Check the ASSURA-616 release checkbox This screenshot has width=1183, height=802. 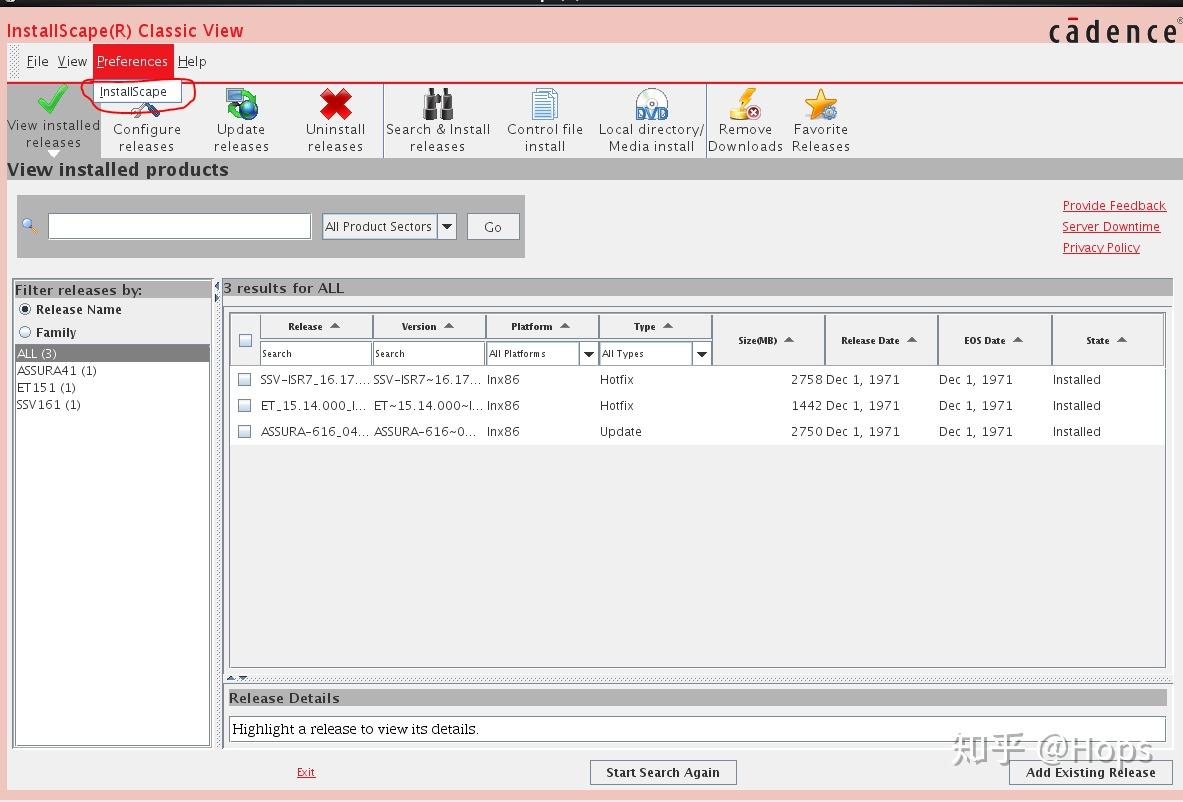[x=245, y=431]
